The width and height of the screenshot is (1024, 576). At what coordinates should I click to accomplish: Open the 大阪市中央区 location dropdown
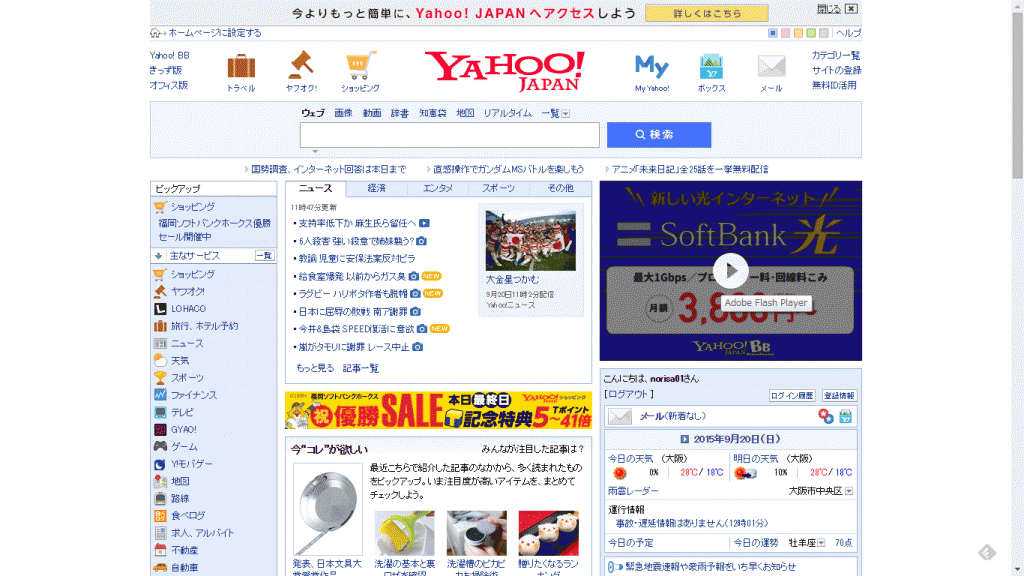849,491
